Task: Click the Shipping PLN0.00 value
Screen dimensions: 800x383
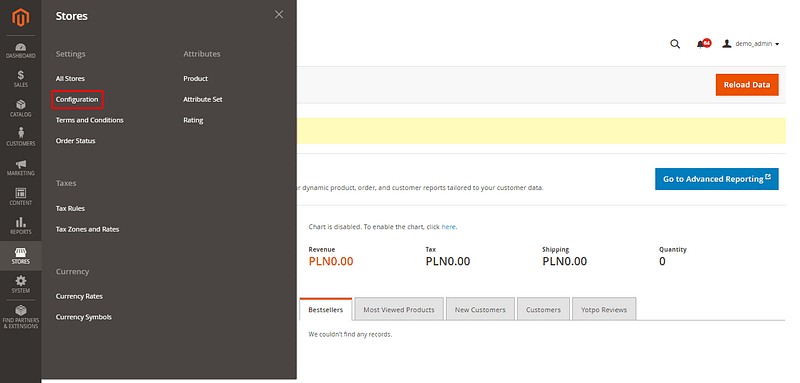Action: 564,262
